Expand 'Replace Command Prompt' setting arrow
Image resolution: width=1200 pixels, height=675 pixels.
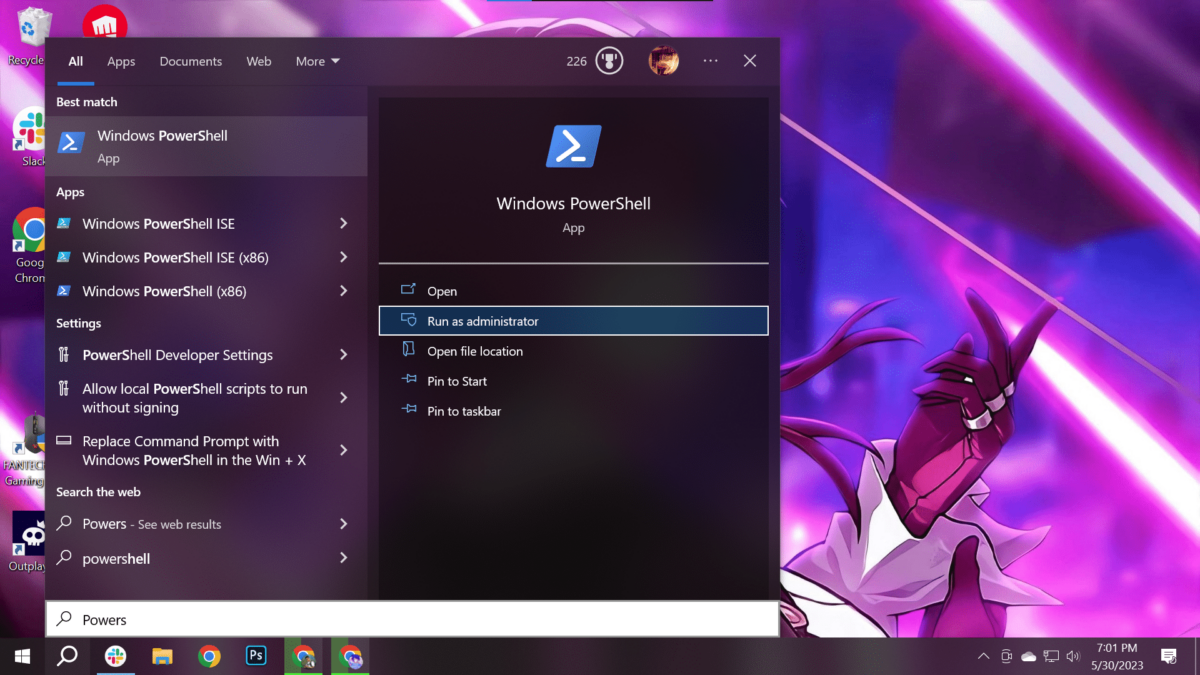pos(343,451)
